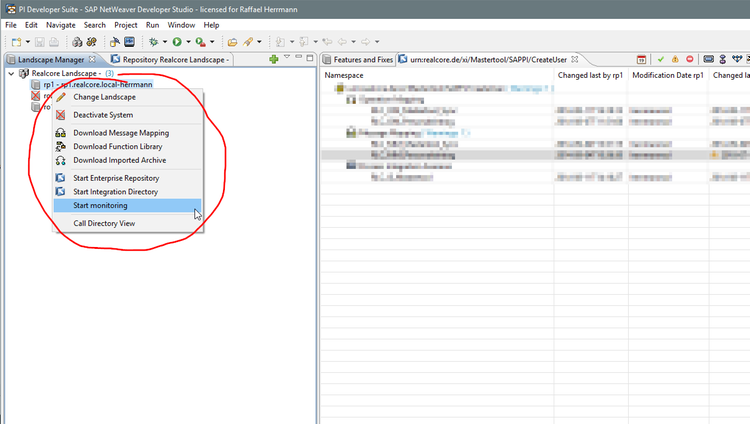This screenshot has width=750, height=424.
Task: Open the Search menu
Action: coord(95,25)
